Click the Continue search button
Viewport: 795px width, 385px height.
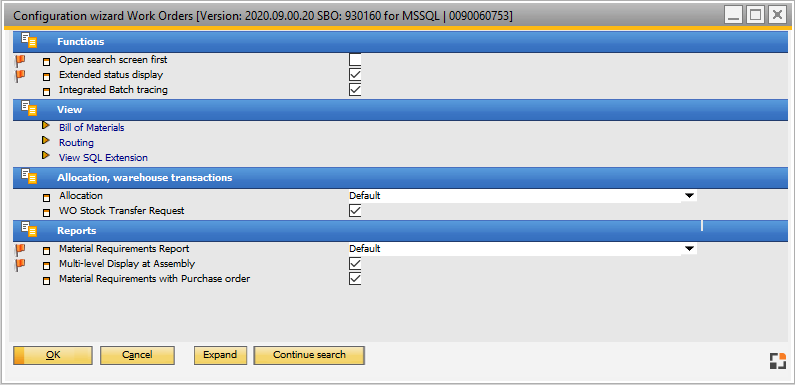pyautogui.click(x=309, y=355)
